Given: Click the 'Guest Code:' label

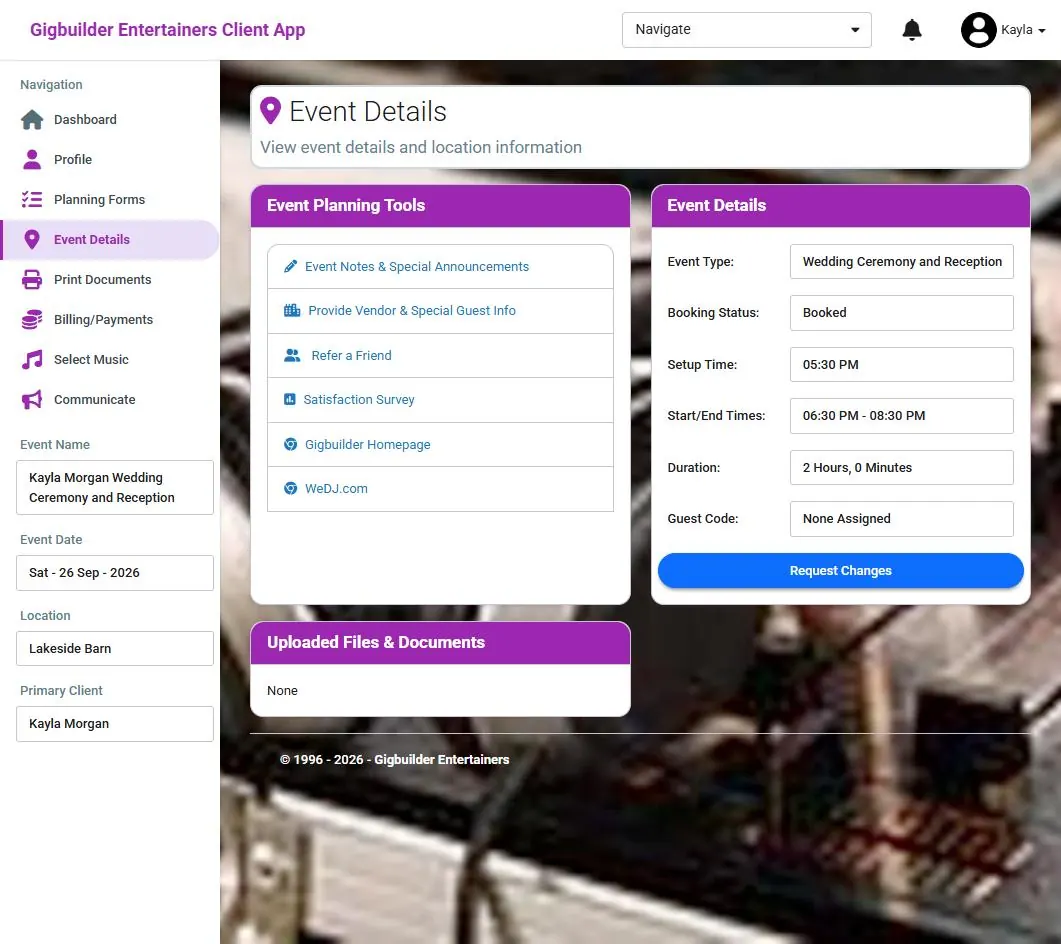Looking at the screenshot, I should 702,518.
